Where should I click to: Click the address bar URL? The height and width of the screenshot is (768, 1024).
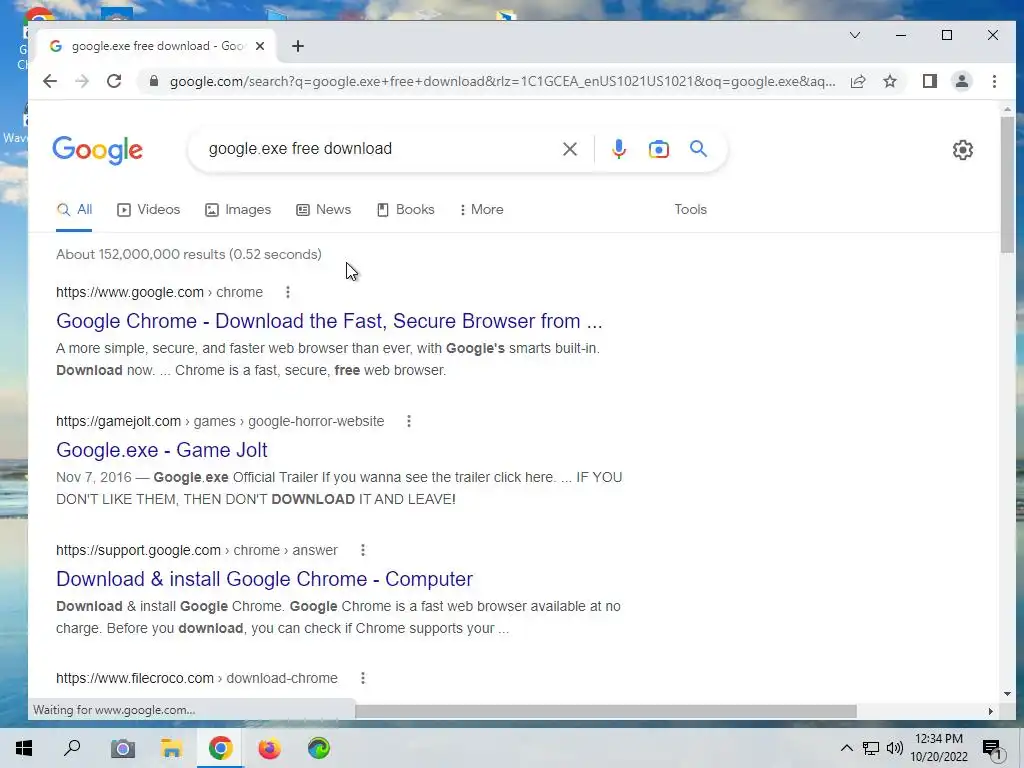pyautogui.click(x=502, y=82)
